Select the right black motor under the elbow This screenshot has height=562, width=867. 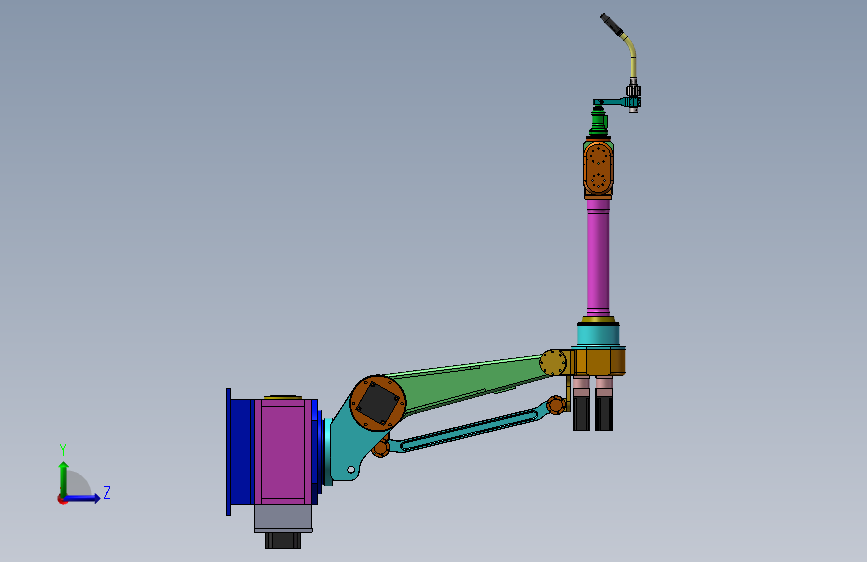click(604, 412)
